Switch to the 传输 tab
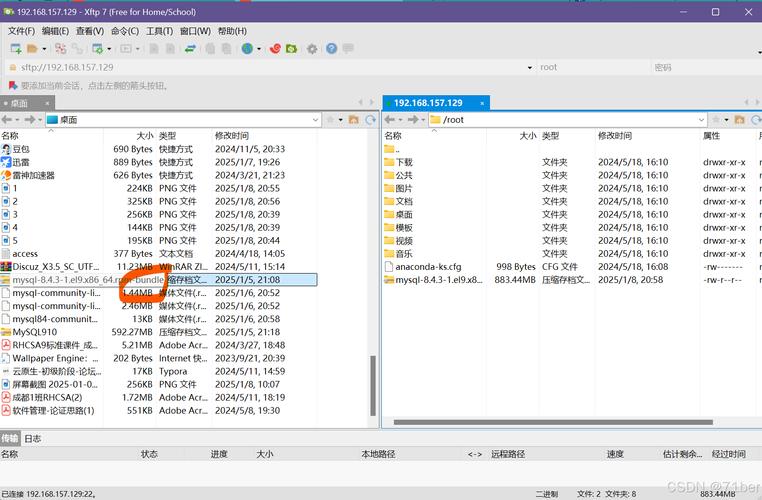762x500 pixels. (10, 438)
